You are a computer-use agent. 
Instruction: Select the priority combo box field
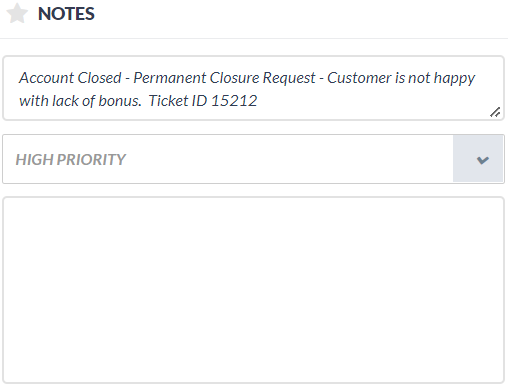253,159
